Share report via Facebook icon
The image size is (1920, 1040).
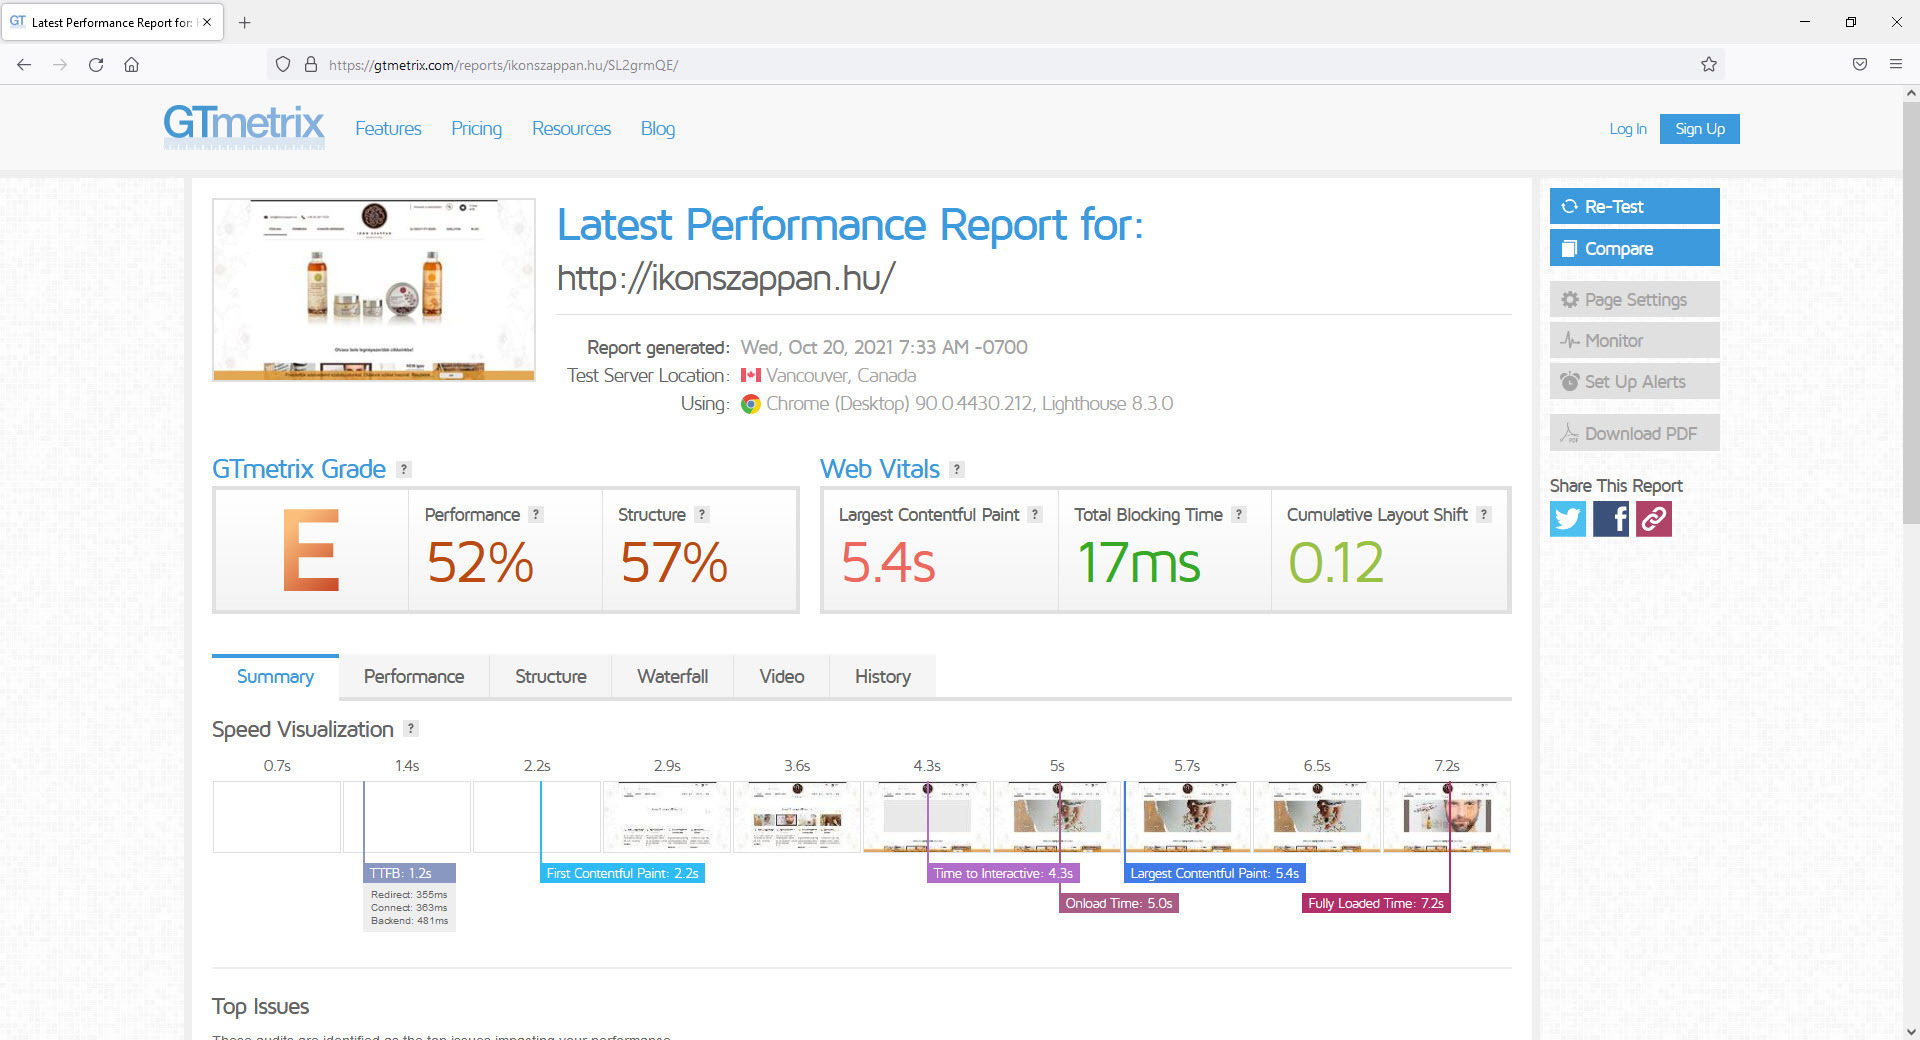(x=1610, y=519)
